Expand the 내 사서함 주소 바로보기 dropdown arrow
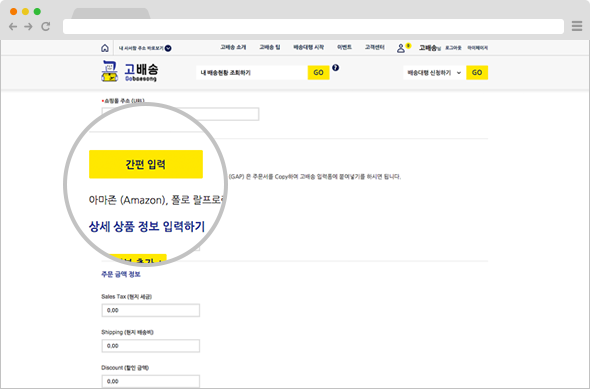The height and width of the screenshot is (389, 590). click(x=168, y=48)
